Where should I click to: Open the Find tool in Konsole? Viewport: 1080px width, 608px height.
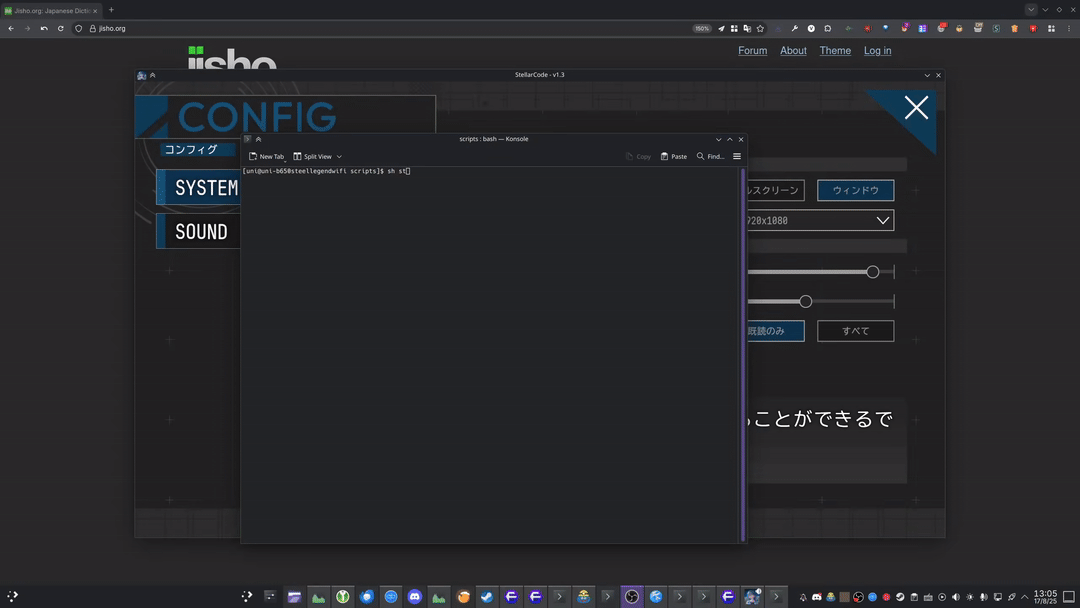708,156
